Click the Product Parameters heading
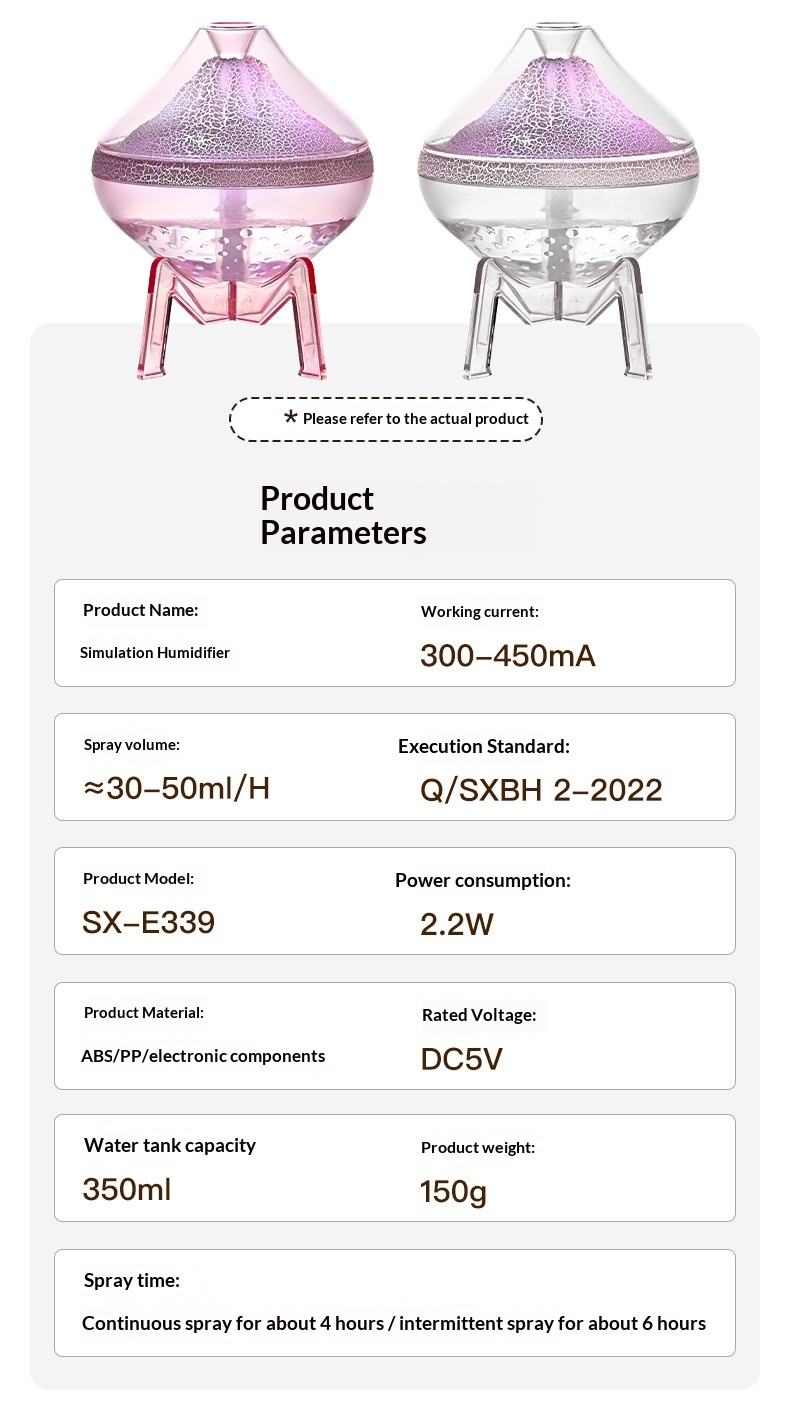 pyautogui.click(x=343, y=515)
